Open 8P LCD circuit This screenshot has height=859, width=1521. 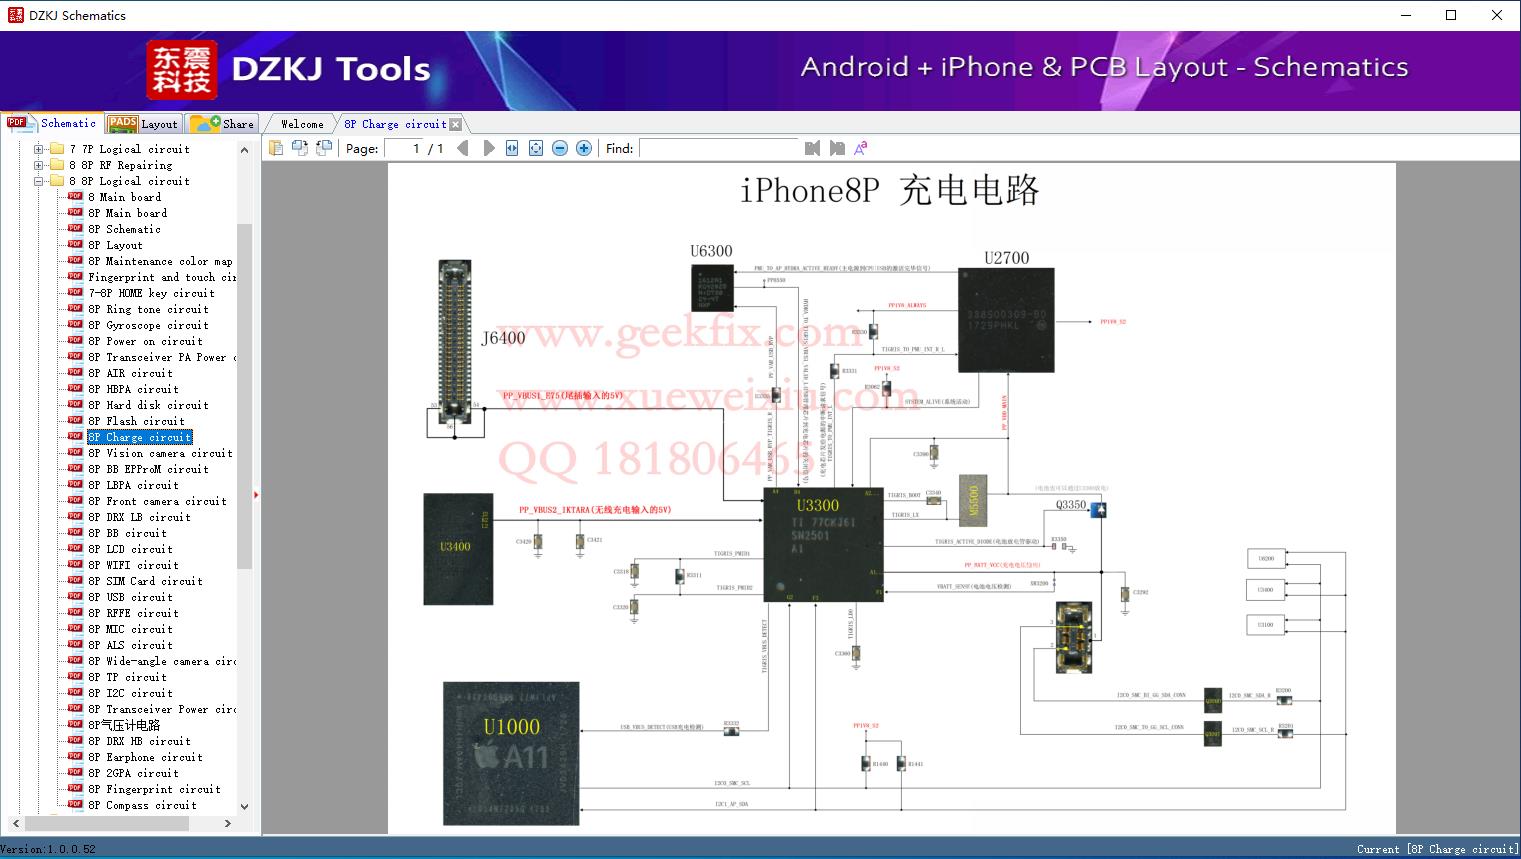coord(130,549)
